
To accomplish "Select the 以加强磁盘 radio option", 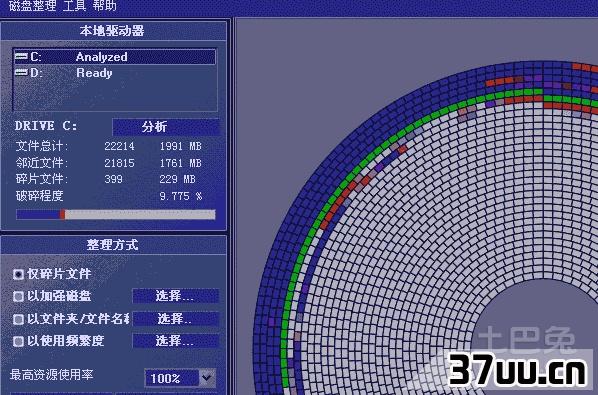I will (18, 296).
